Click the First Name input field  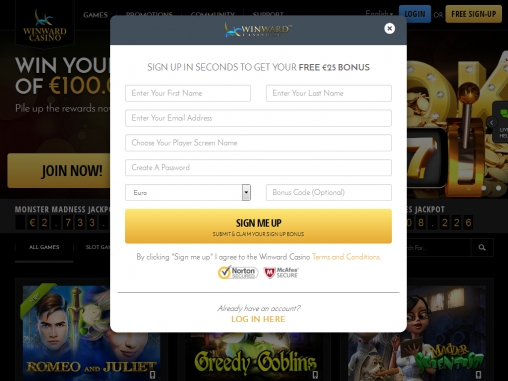pyautogui.click(x=188, y=93)
